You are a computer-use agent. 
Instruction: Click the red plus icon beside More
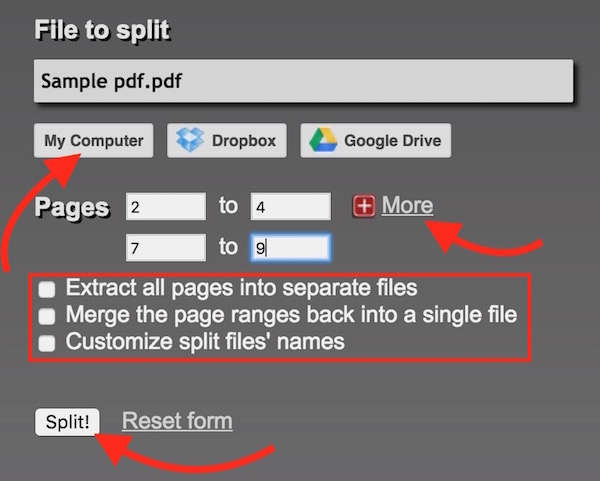click(x=365, y=206)
